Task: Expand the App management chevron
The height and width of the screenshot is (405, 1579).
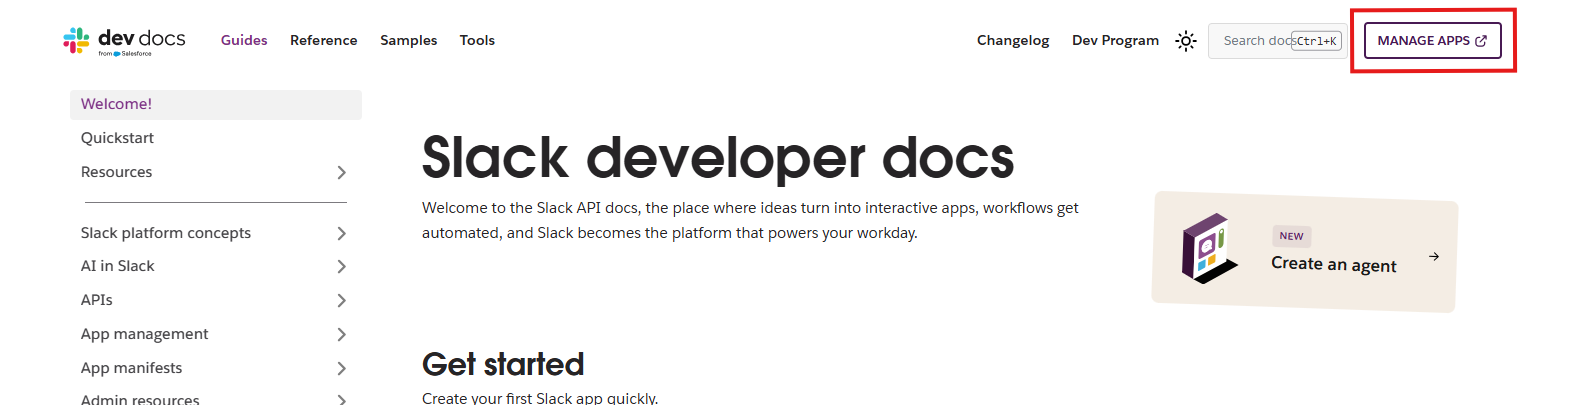Action: [x=341, y=334]
